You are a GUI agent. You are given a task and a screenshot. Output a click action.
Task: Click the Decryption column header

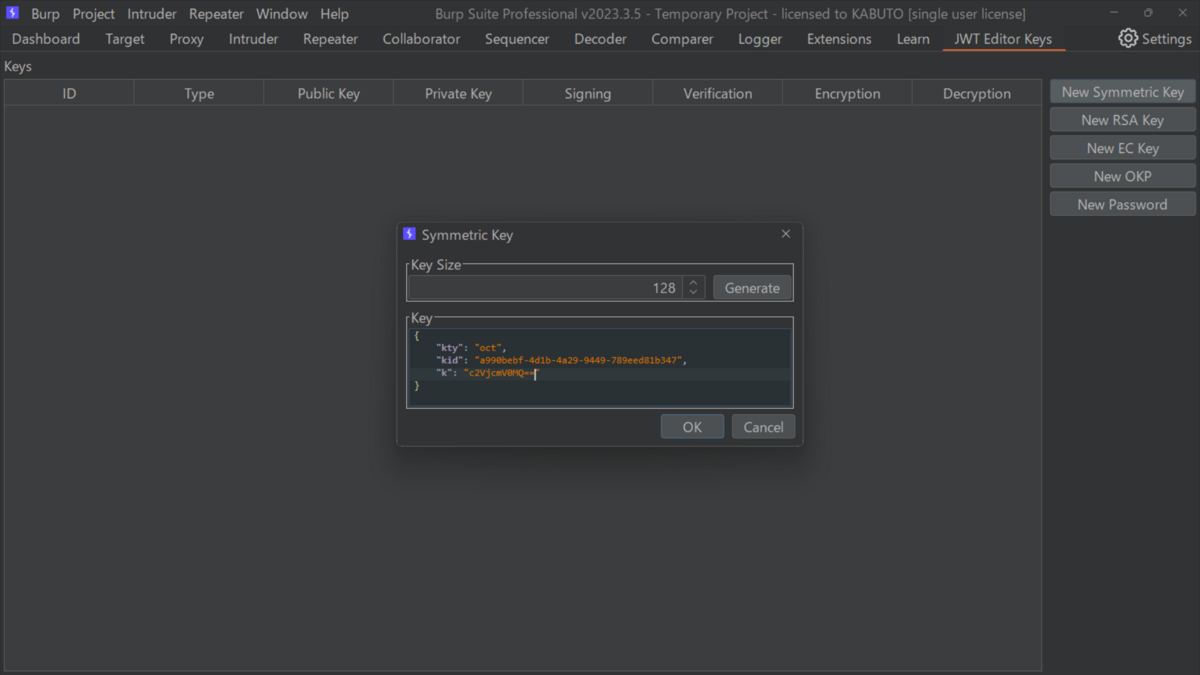[x=977, y=93]
